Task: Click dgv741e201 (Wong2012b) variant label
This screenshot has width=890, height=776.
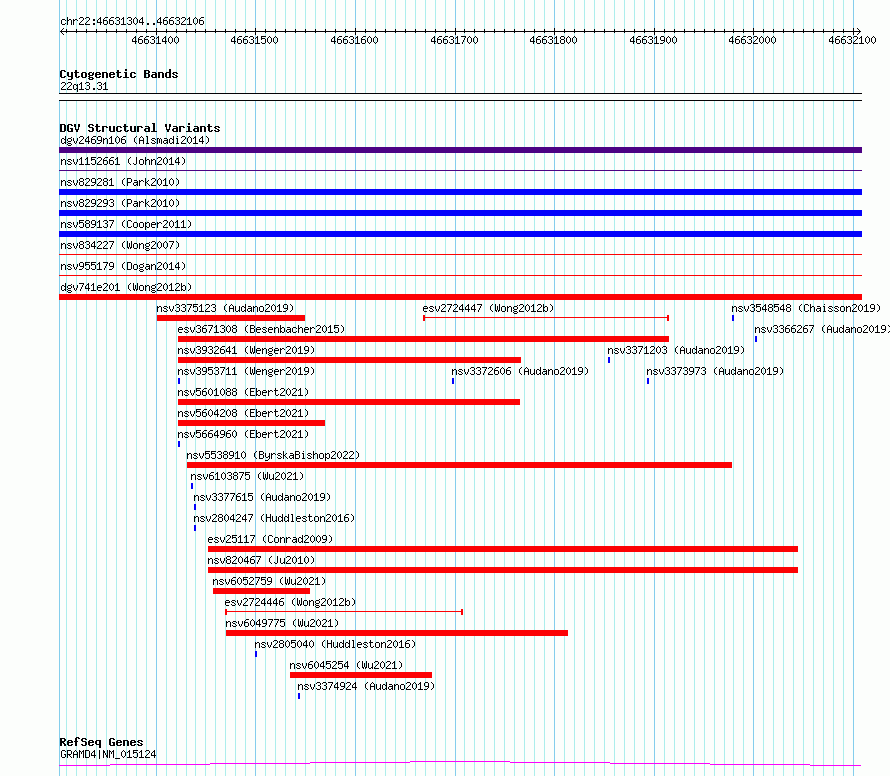Action: pos(126,287)
